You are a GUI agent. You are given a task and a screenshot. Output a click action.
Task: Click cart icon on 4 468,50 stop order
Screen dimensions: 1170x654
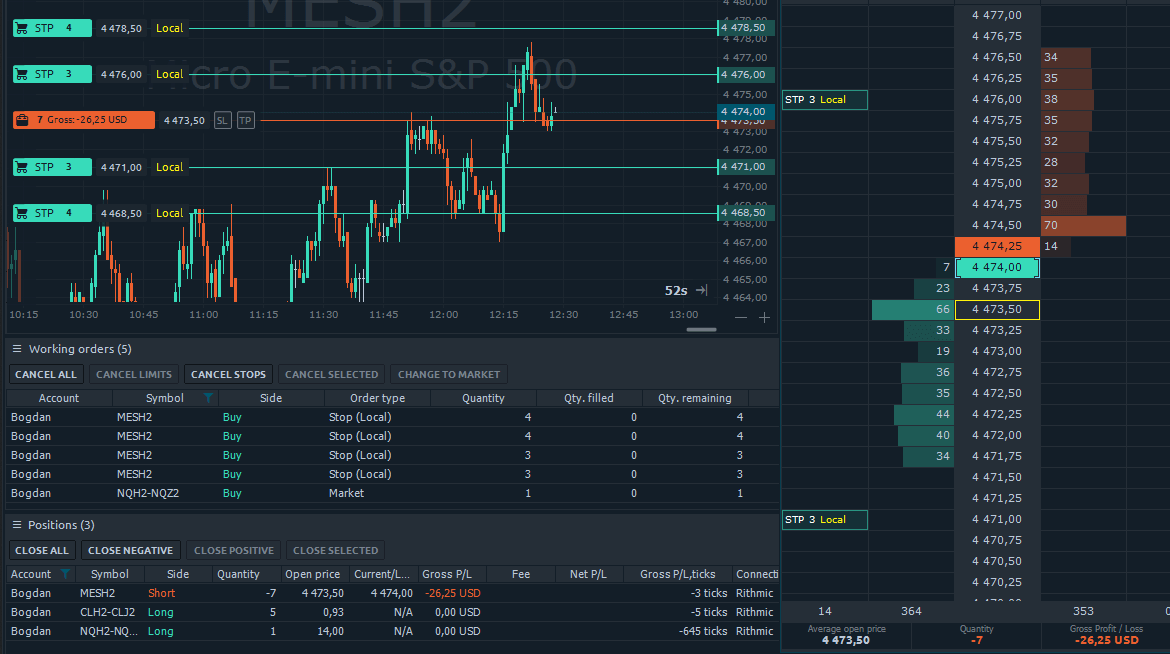(22, 213)
